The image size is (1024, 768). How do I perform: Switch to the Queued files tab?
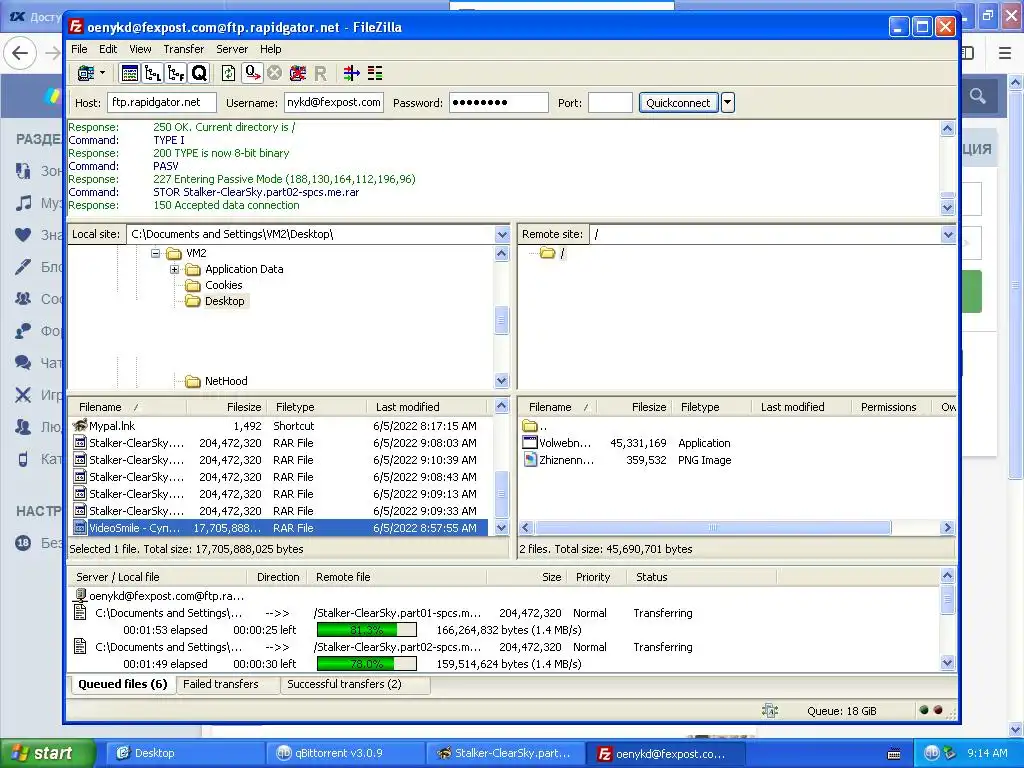[122, 684]
